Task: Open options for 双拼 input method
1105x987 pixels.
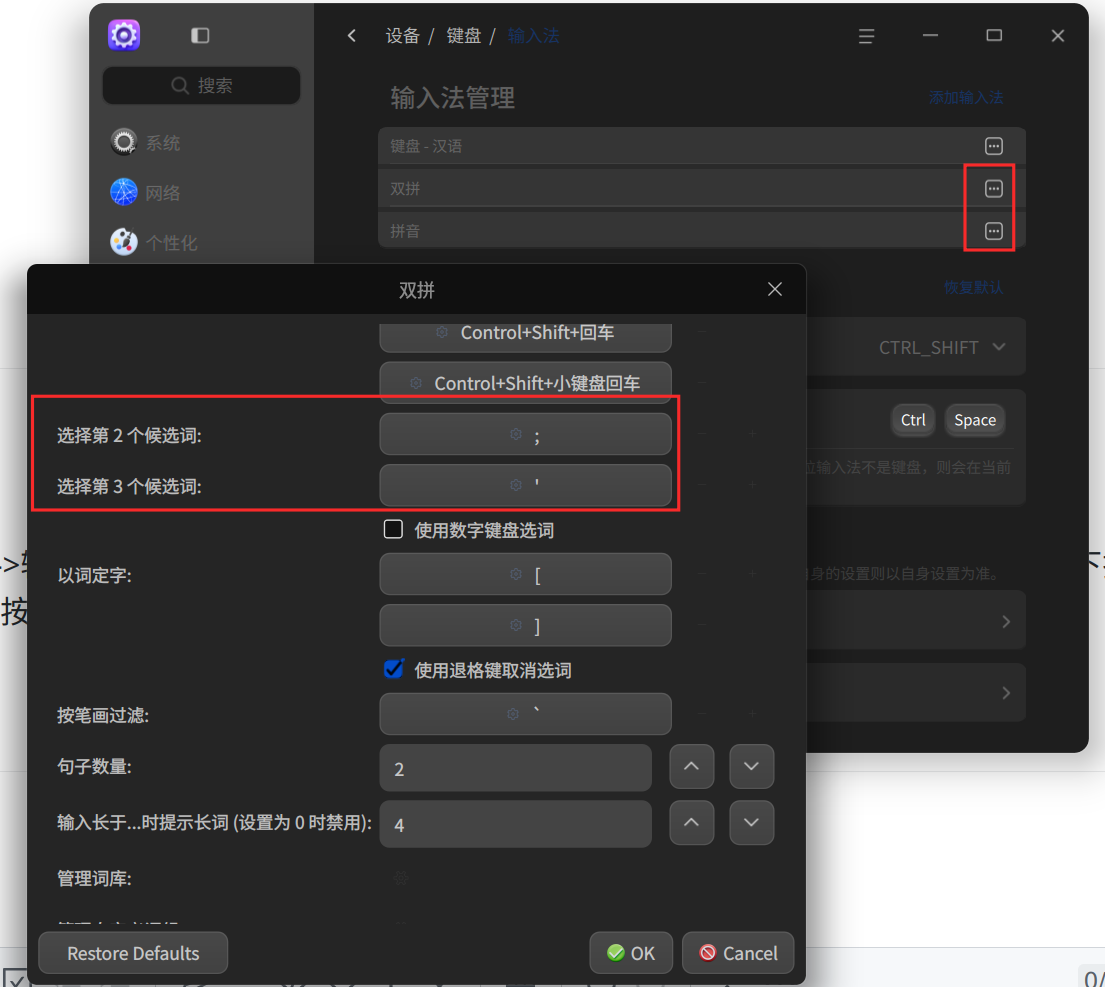Action: click(993, 188)
